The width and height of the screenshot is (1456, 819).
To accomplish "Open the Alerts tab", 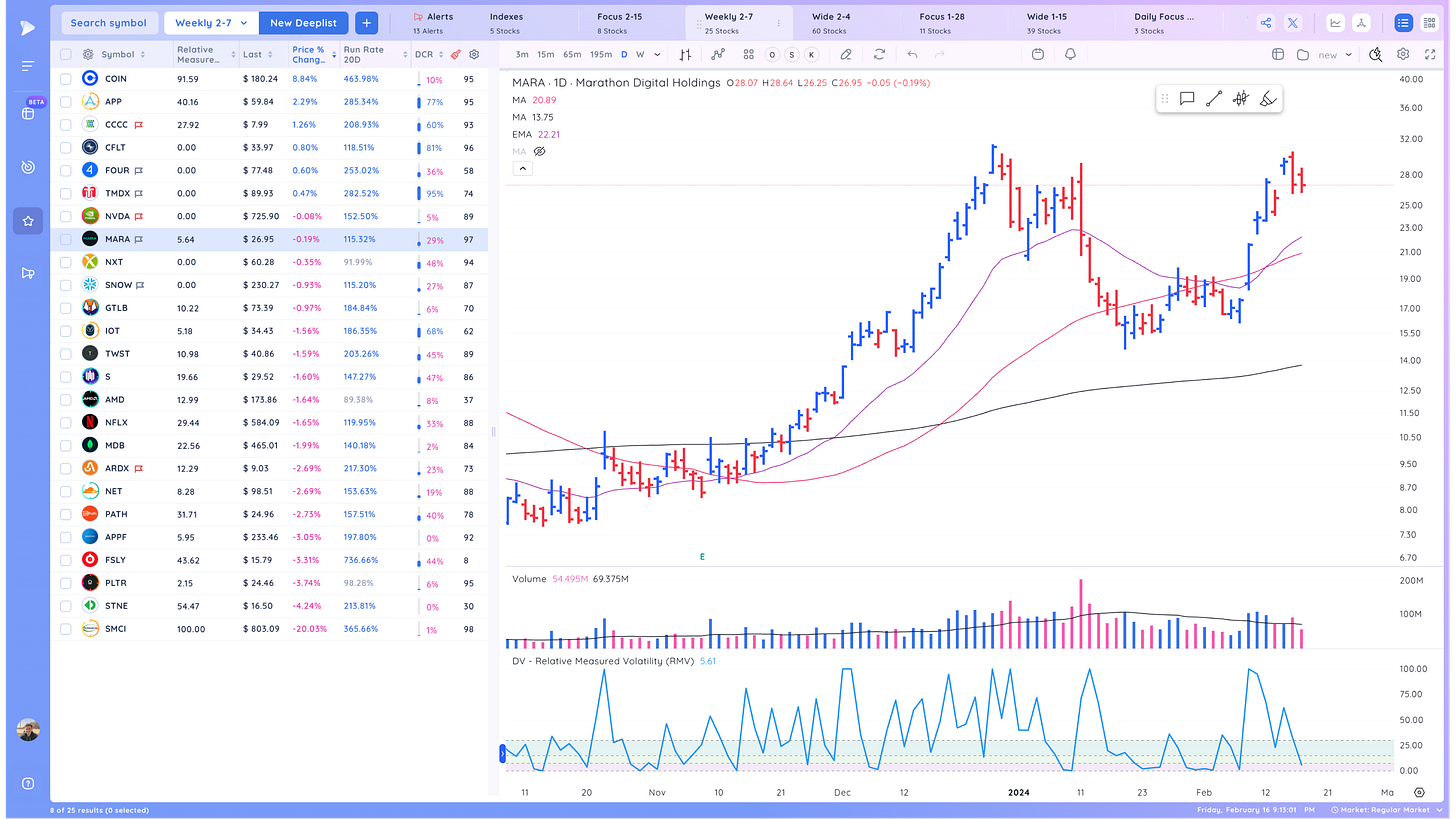I will click(x=433, y=23).
